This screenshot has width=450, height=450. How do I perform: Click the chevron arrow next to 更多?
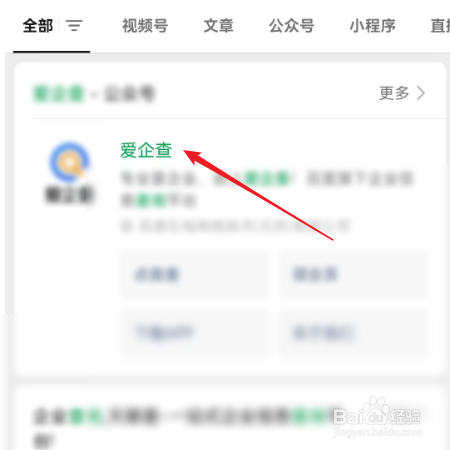(421, 93)
